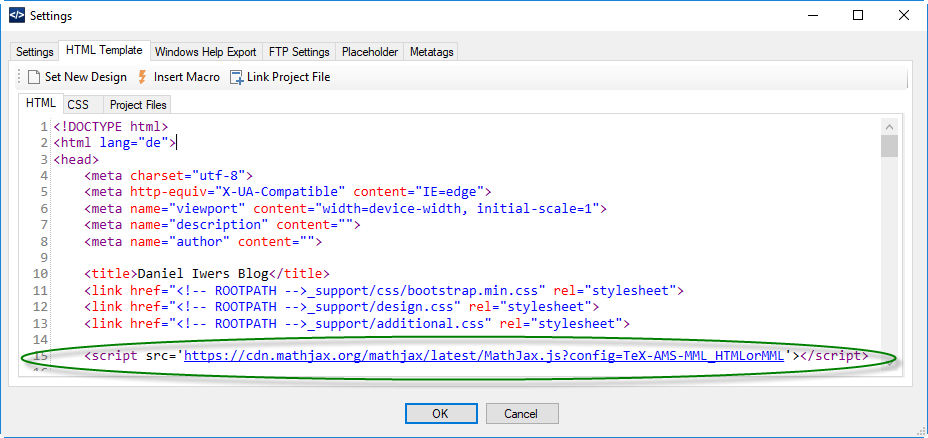Open the FTP Settings tab
This screenshot has width=928, height=438.
299,52
